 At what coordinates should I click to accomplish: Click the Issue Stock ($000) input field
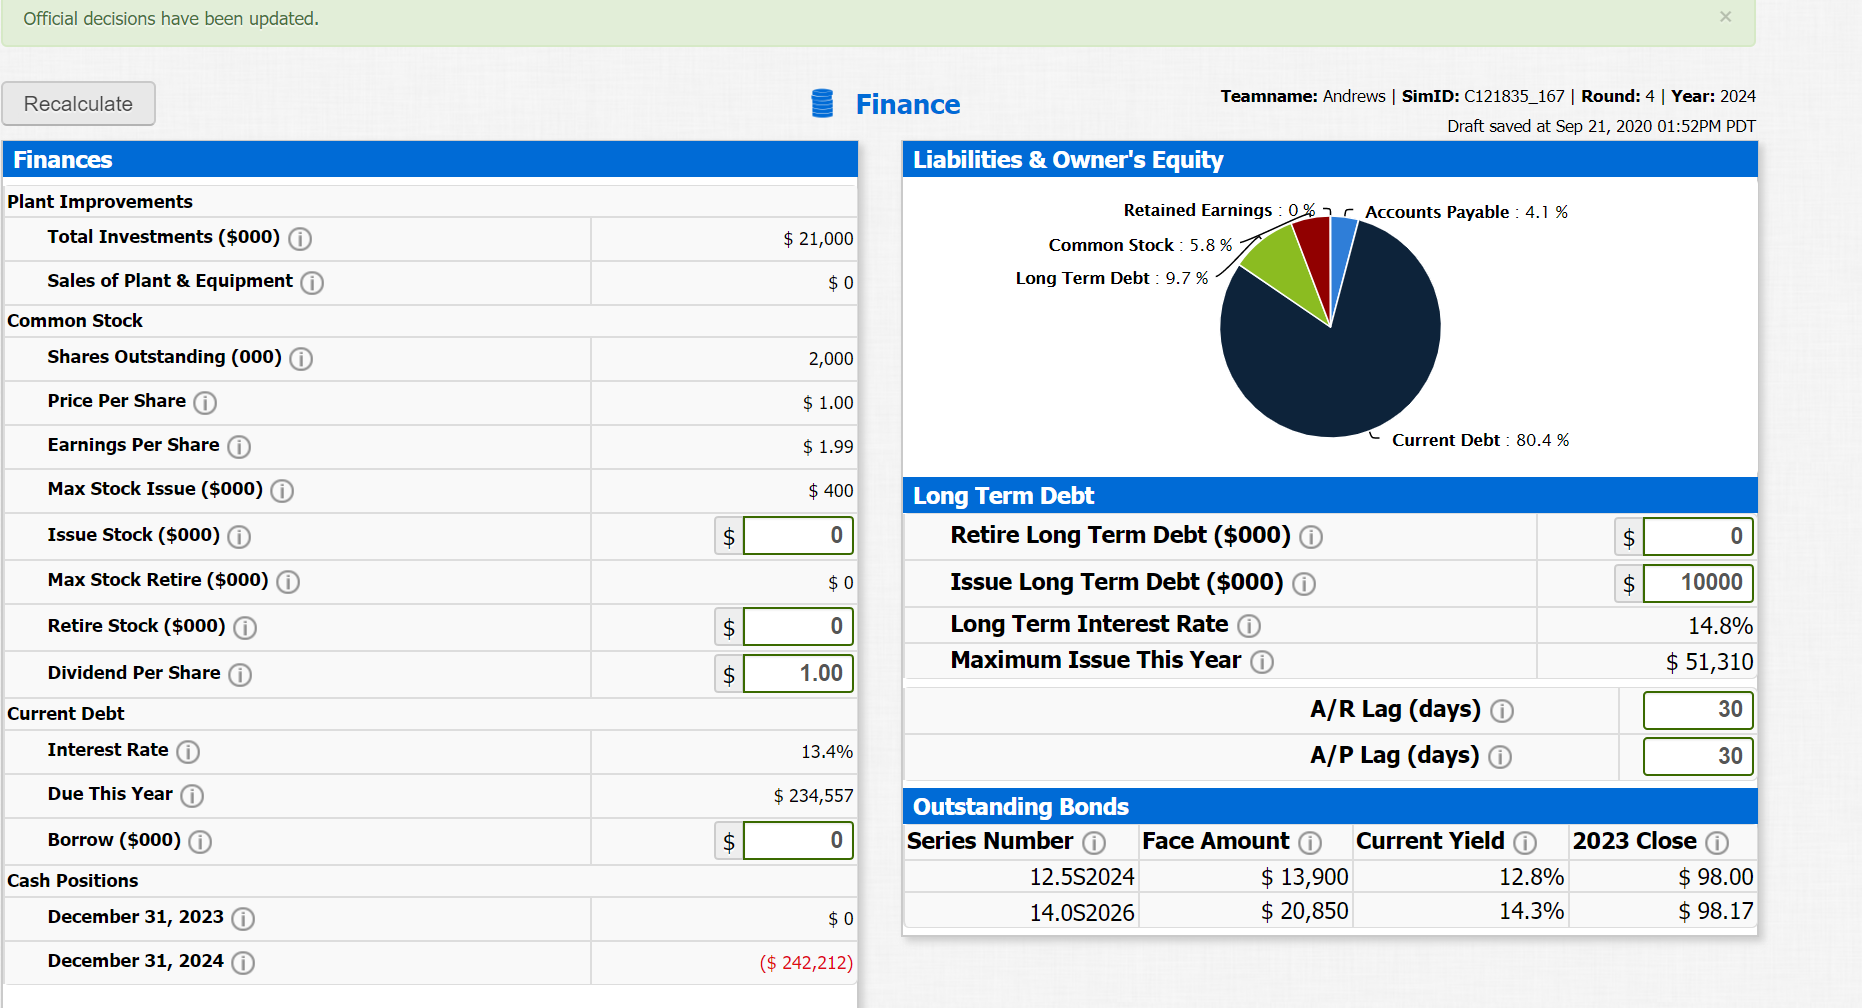click(x=798, y=535)
